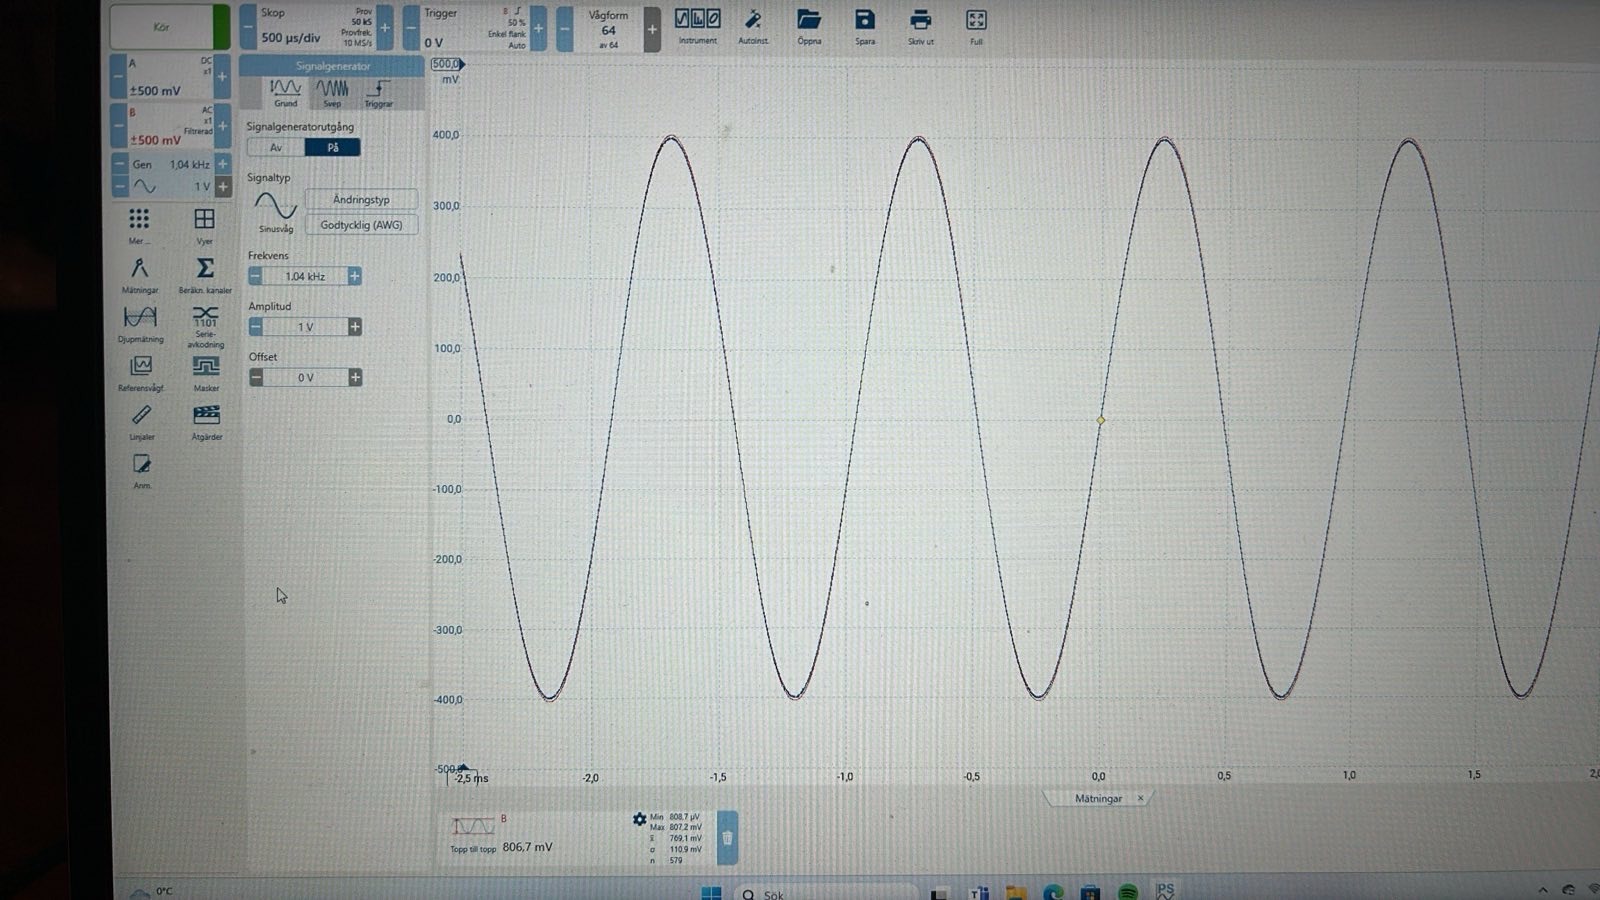The height and width of the screenshot is (900, 1600).
Task: Decrease Offset with minus button
Action: 256,377
